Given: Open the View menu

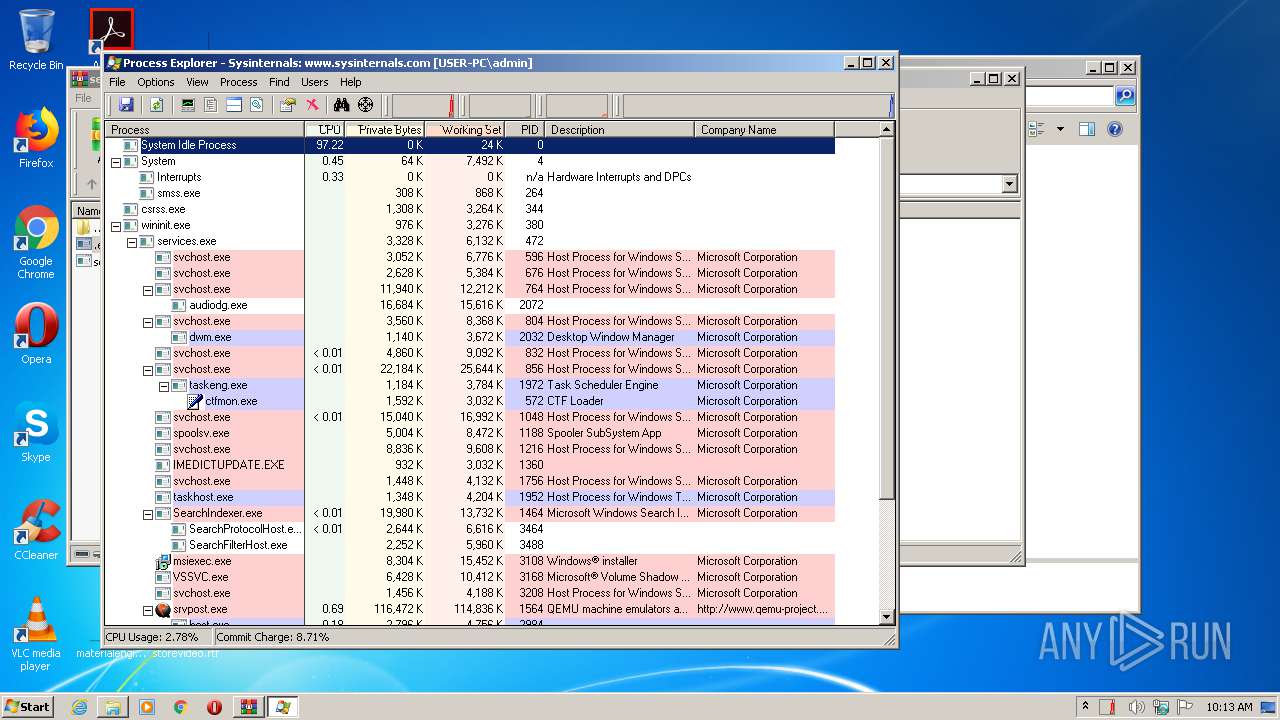Looking at the screenshot, I should tap(197, 82).
